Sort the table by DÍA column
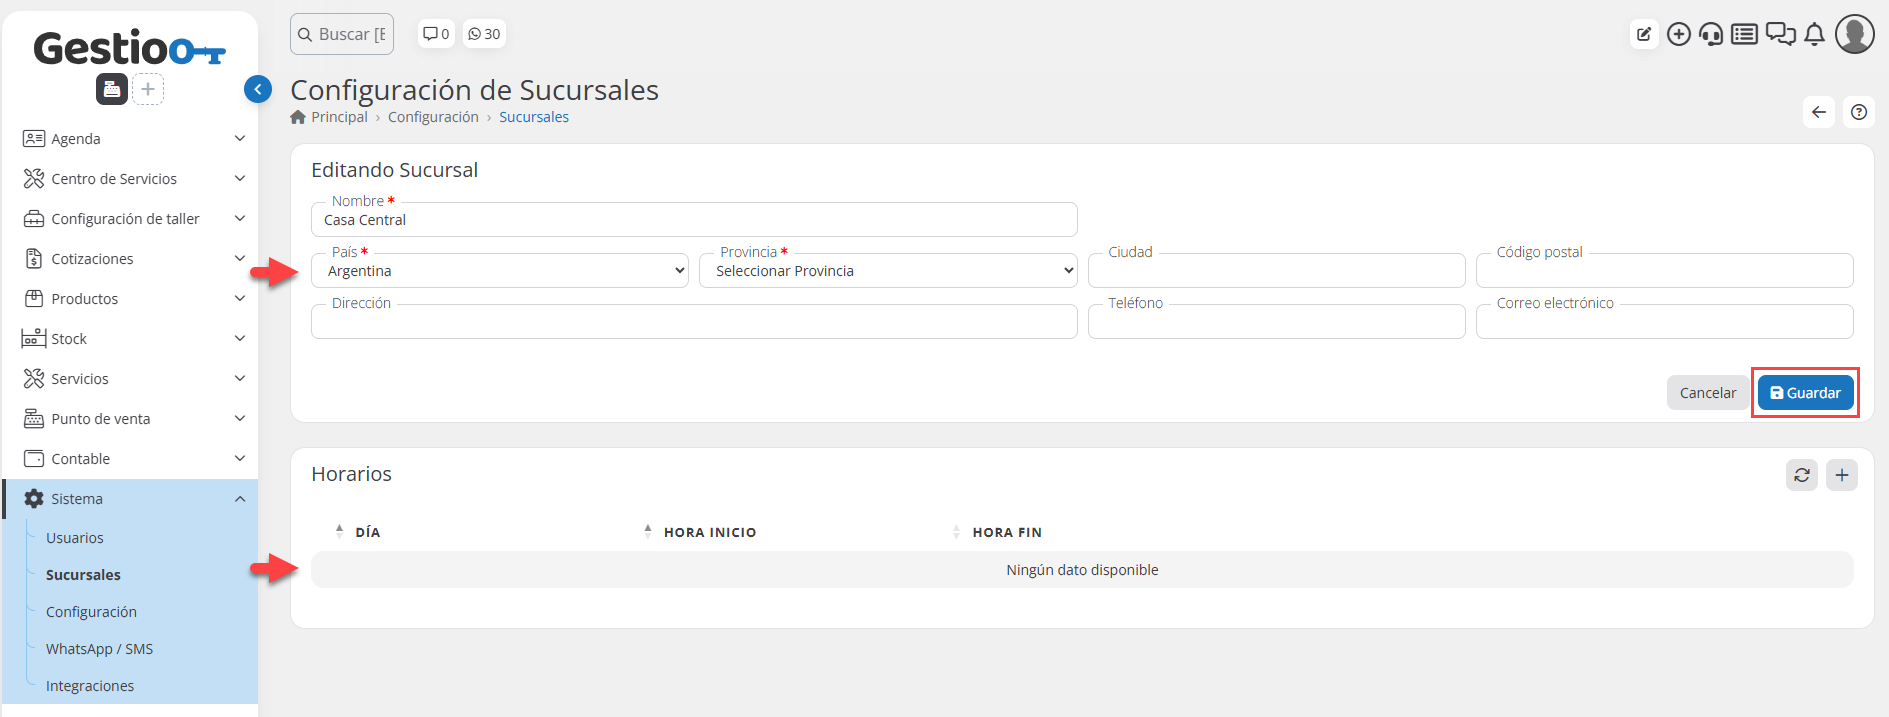This screenshot has width=1889, height=717. (367, 532)
